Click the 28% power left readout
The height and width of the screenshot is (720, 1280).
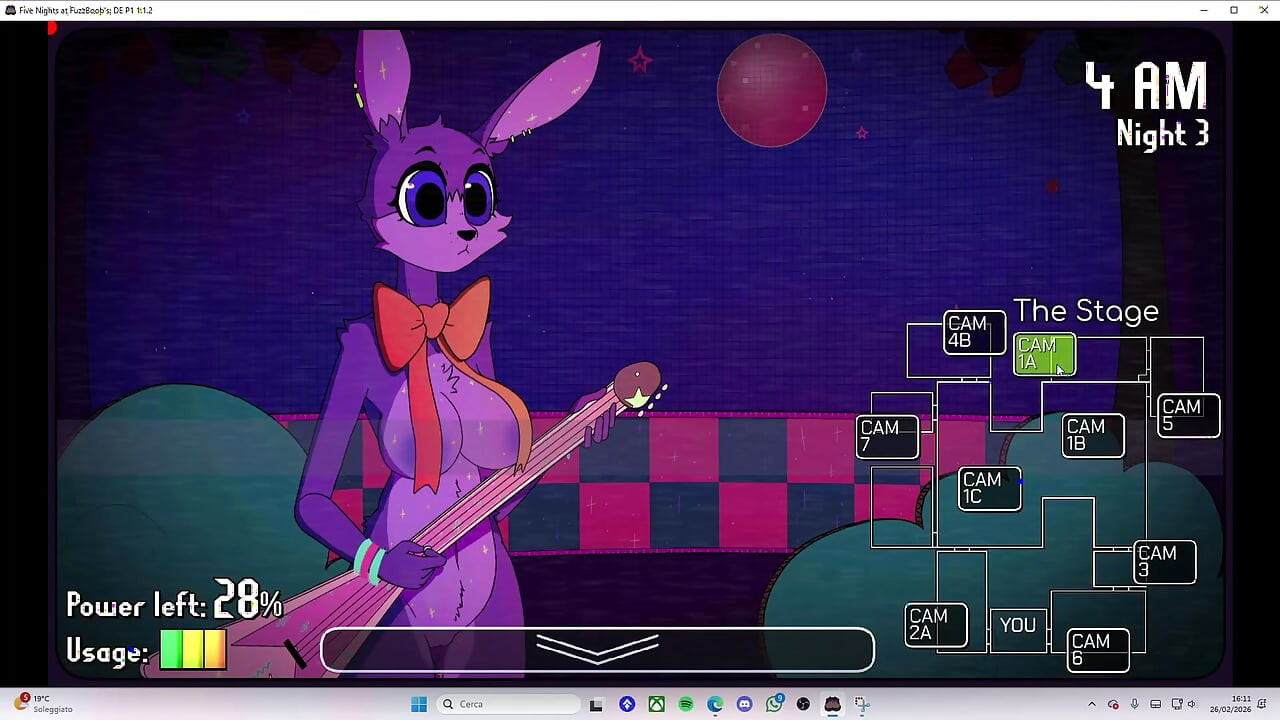[248, 600]
